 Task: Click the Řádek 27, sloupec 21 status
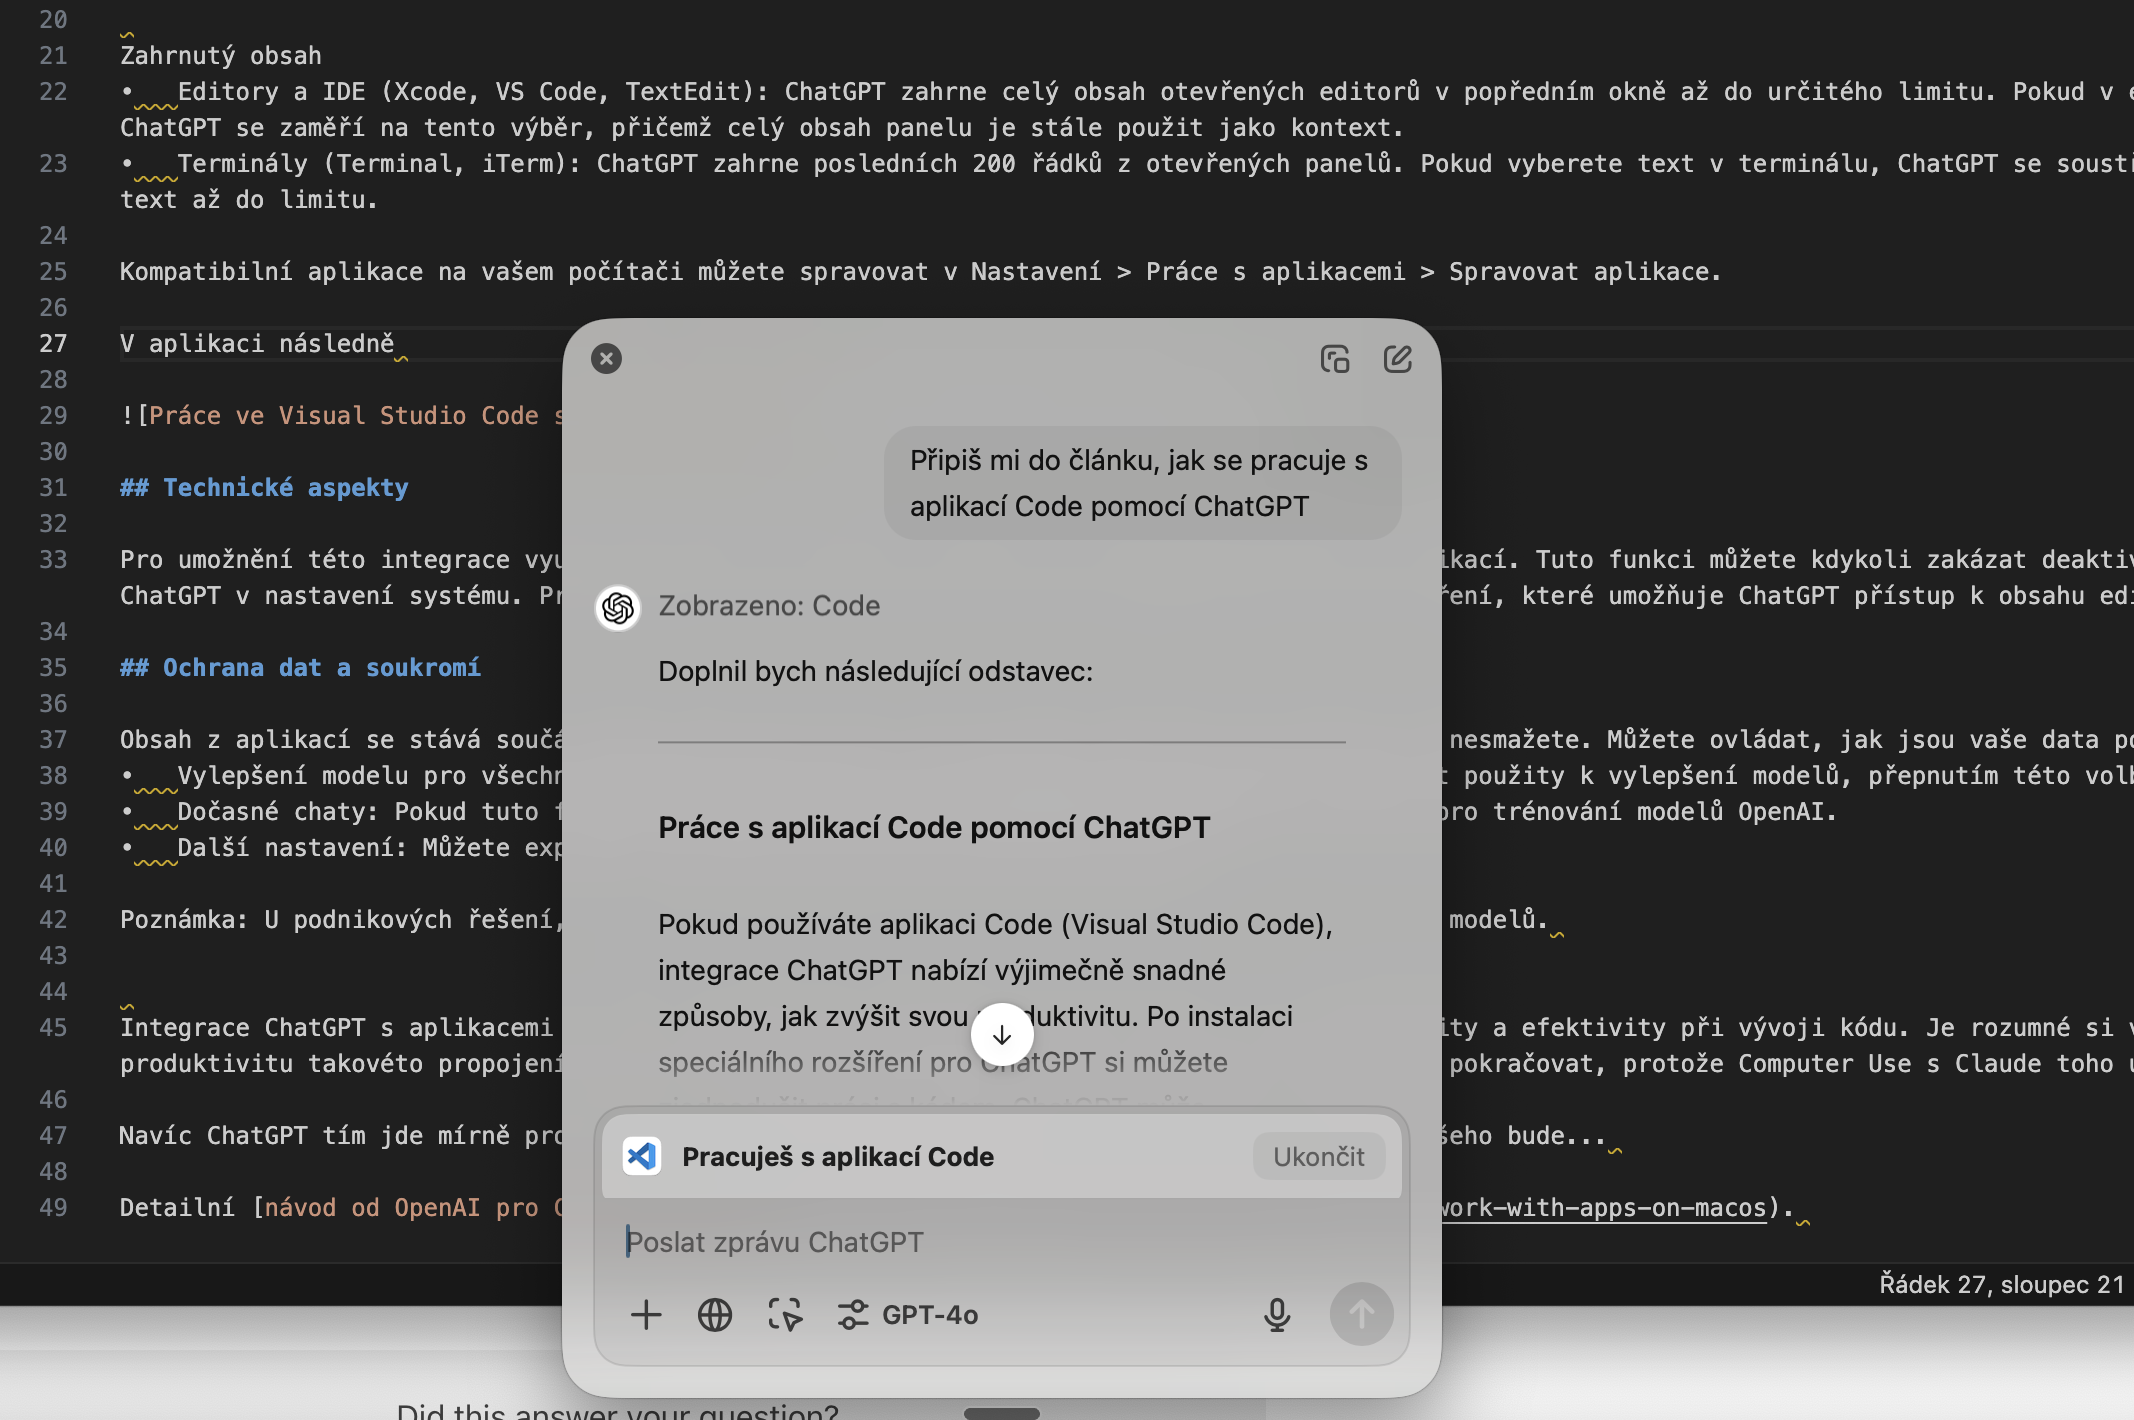click(x=2002, y=1284)
